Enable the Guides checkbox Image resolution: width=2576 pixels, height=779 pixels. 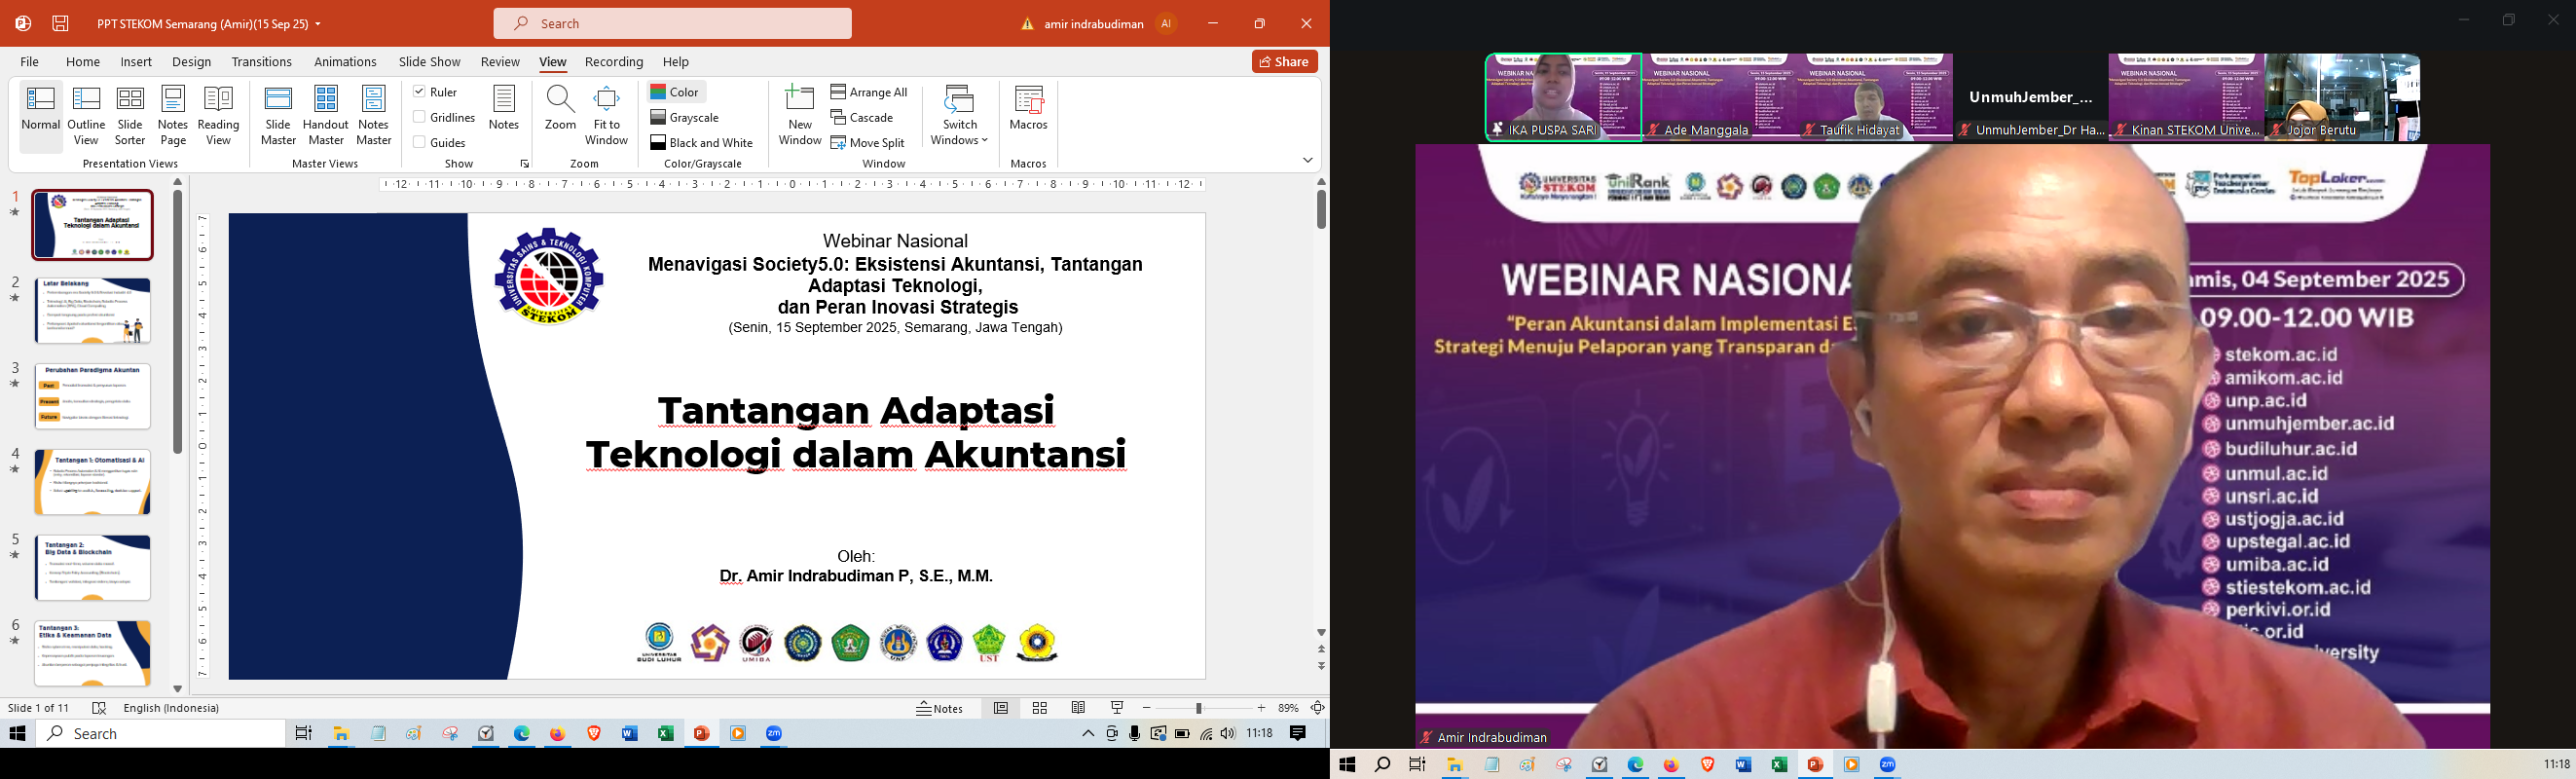pos(420,142)
